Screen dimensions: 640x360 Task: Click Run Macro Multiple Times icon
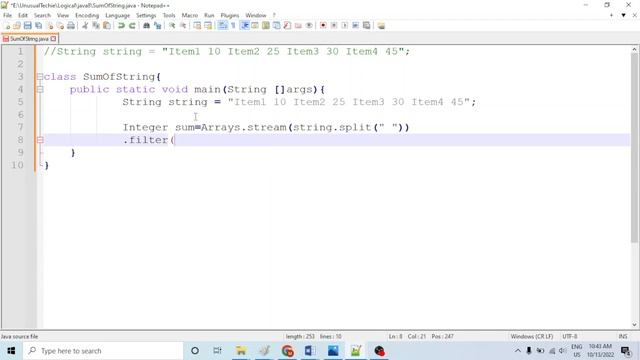pos(356,26)
